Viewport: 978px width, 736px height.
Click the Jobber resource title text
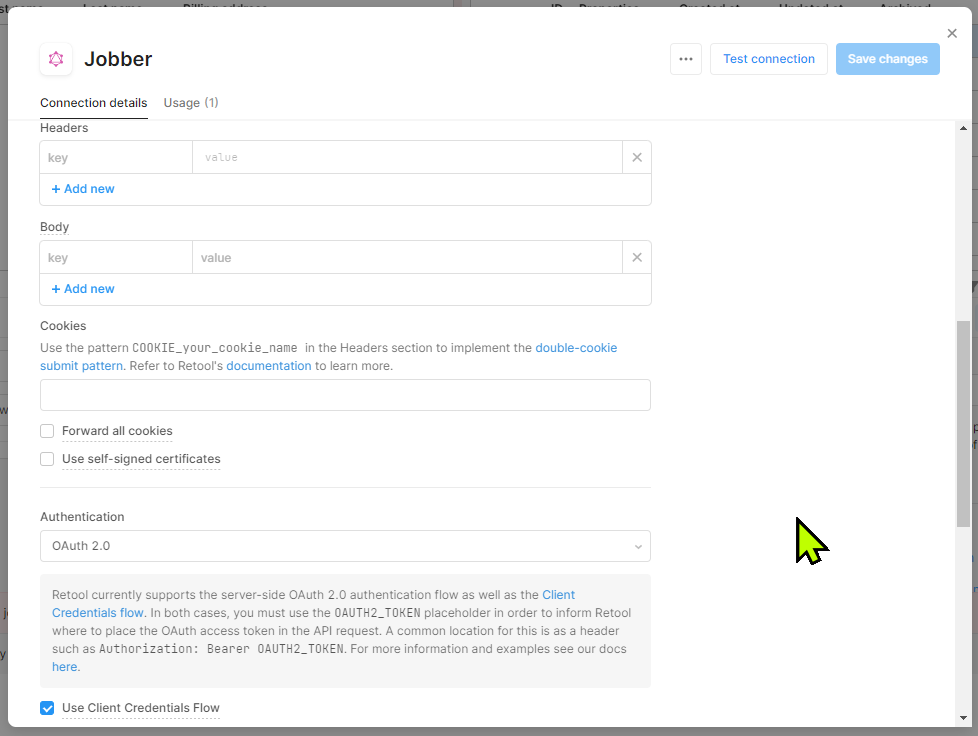click(118, 59)
